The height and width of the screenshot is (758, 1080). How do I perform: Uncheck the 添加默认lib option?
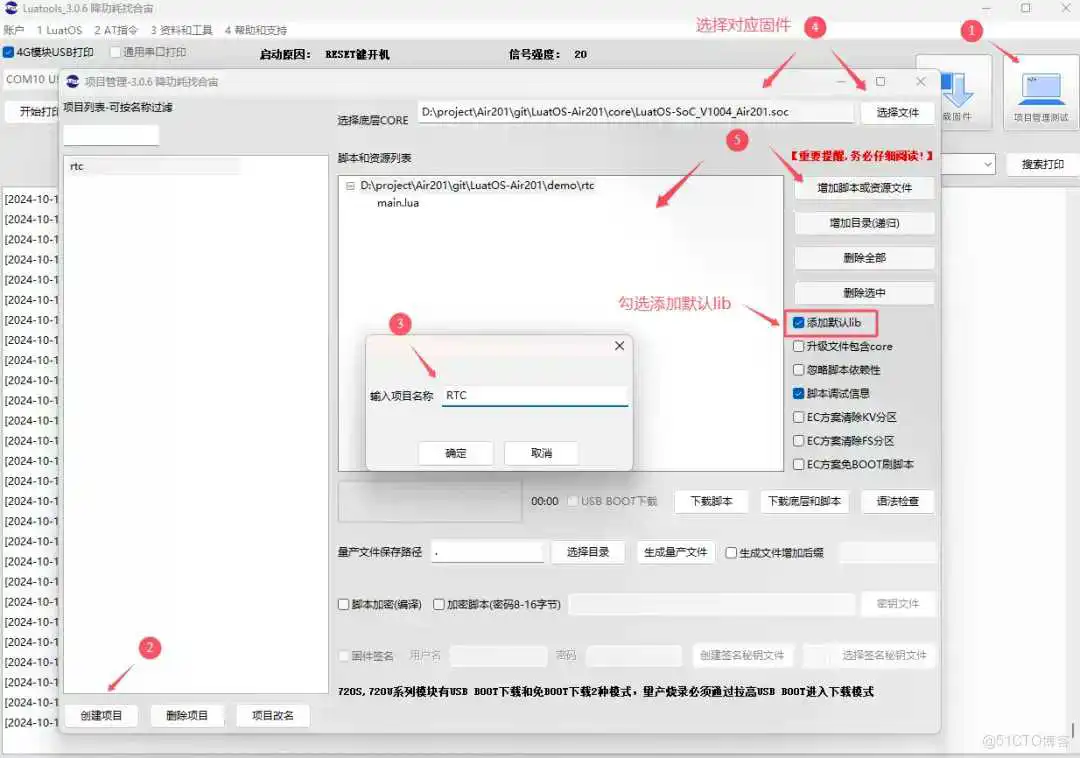coord(797,322)
